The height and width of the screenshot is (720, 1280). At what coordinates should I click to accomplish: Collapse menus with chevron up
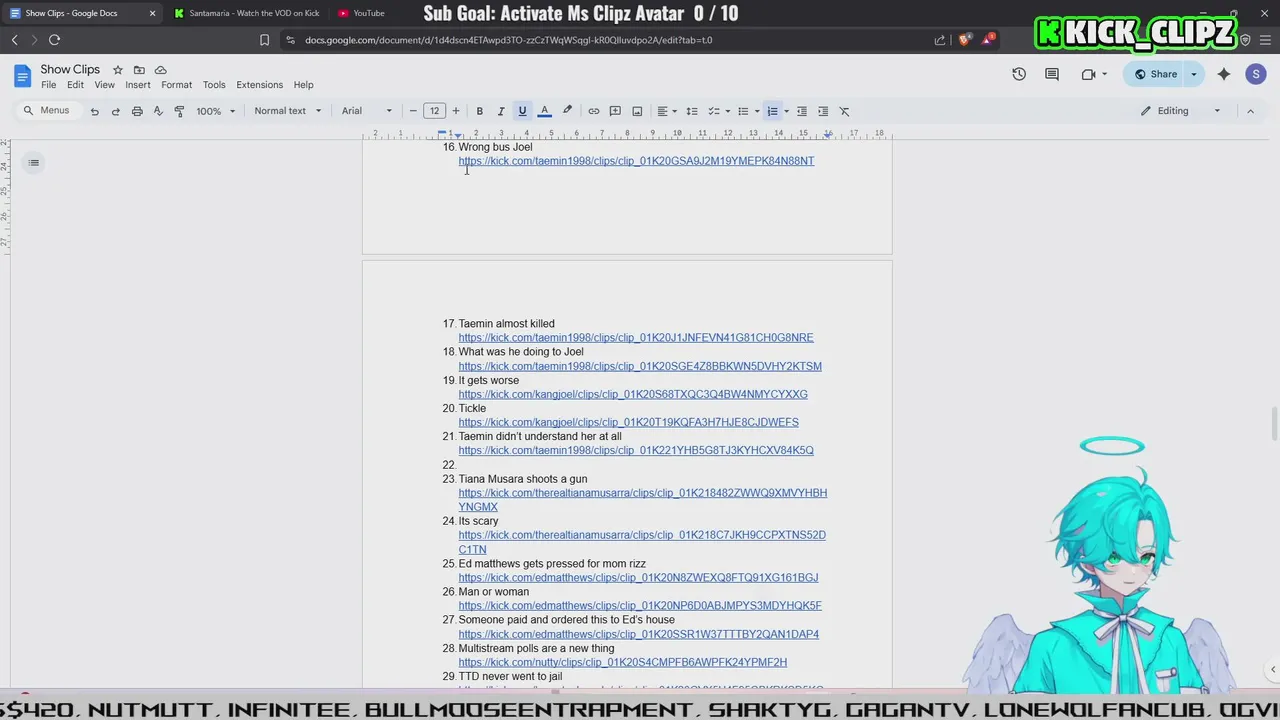1250,111
